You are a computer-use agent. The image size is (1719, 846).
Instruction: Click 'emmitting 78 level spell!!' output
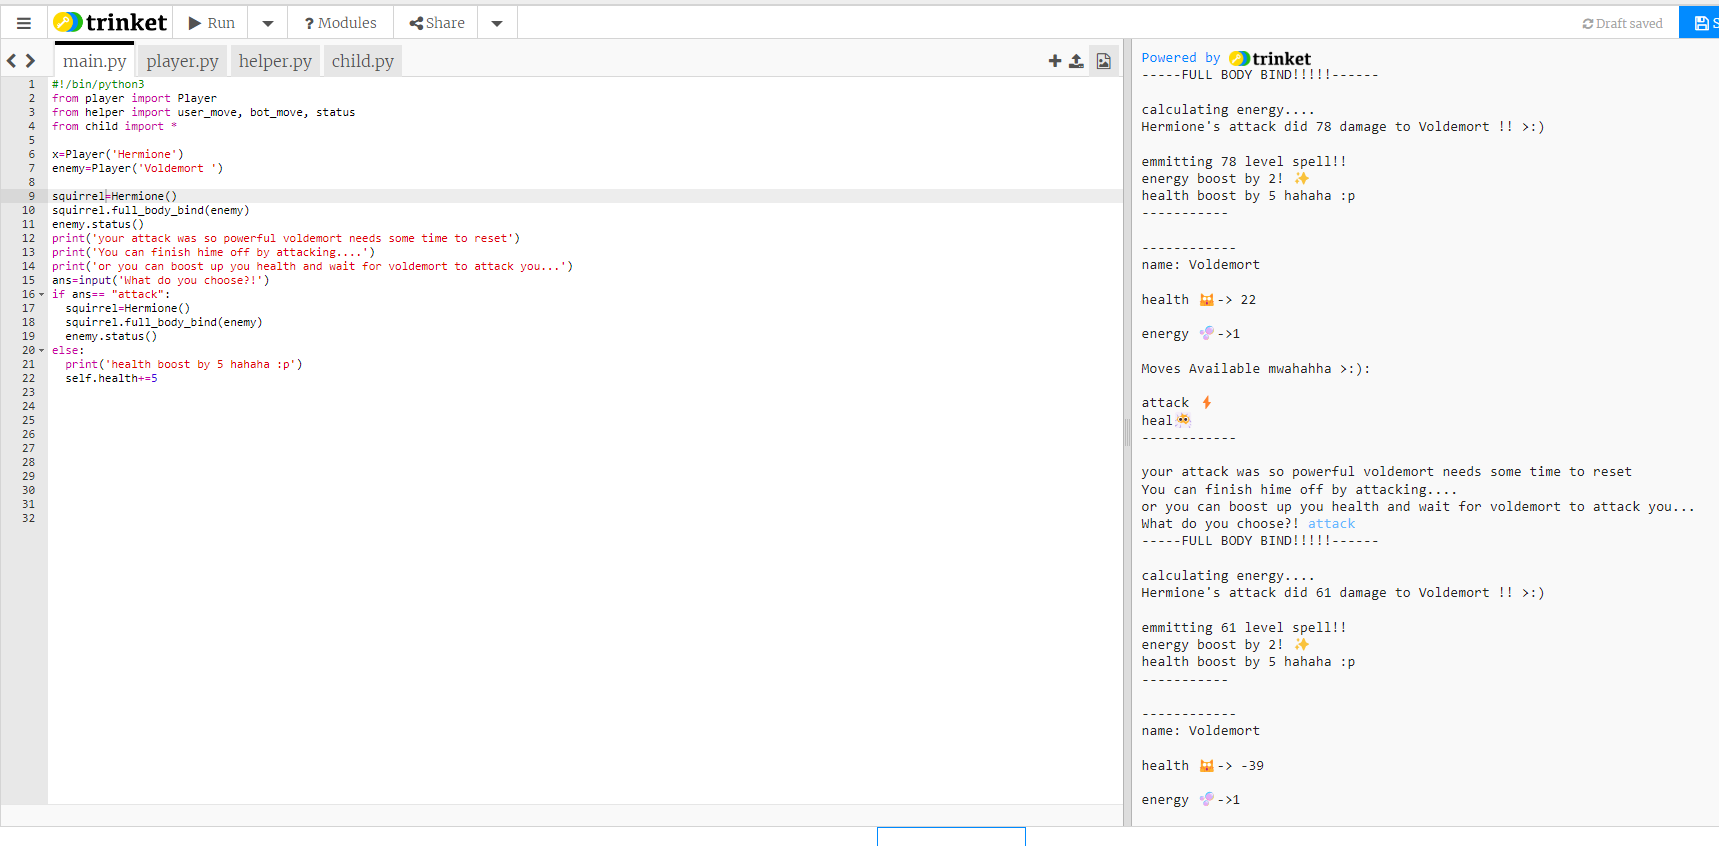coord(1243,162)
